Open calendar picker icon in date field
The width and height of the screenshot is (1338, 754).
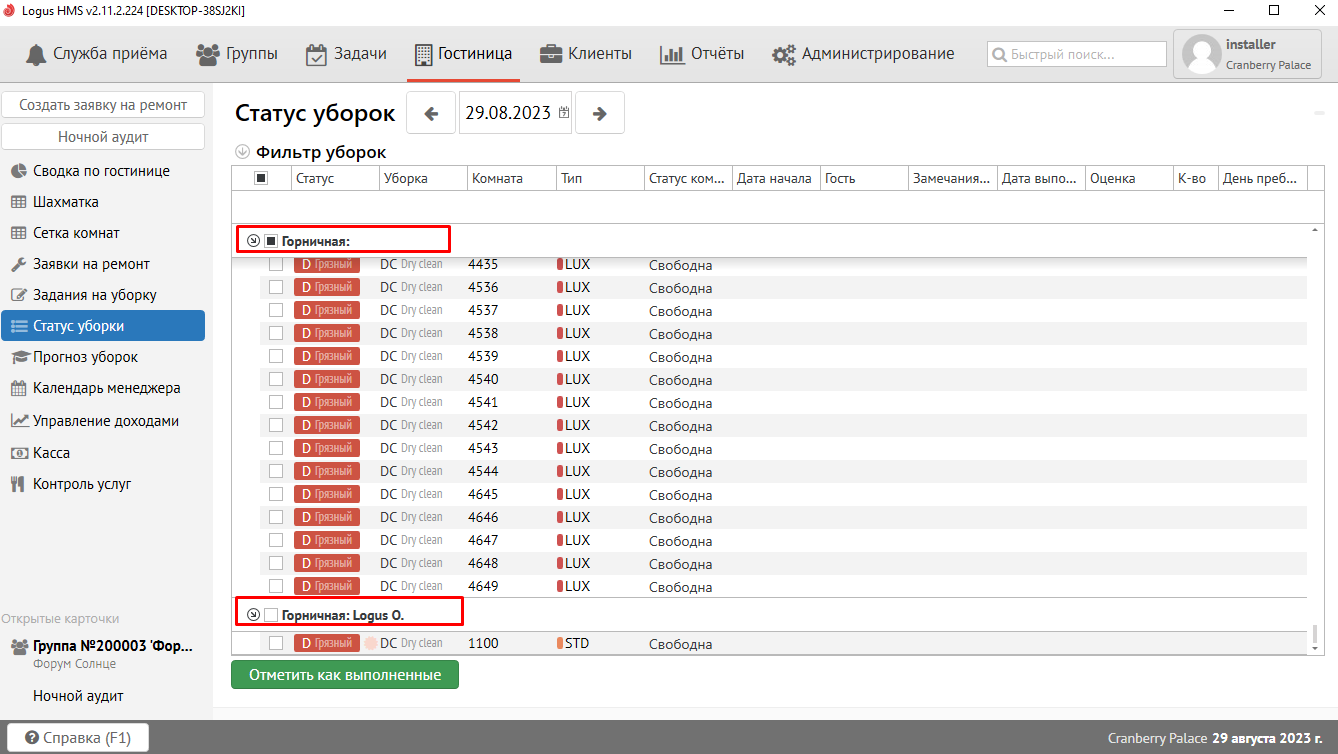tap(564, 113)
